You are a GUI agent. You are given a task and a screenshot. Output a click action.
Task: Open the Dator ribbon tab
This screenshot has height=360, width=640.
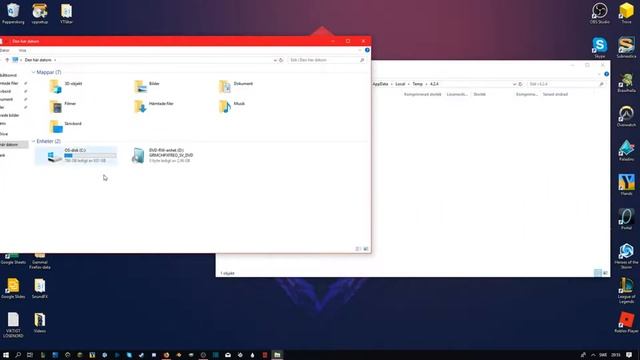click(x=4, y=50)
